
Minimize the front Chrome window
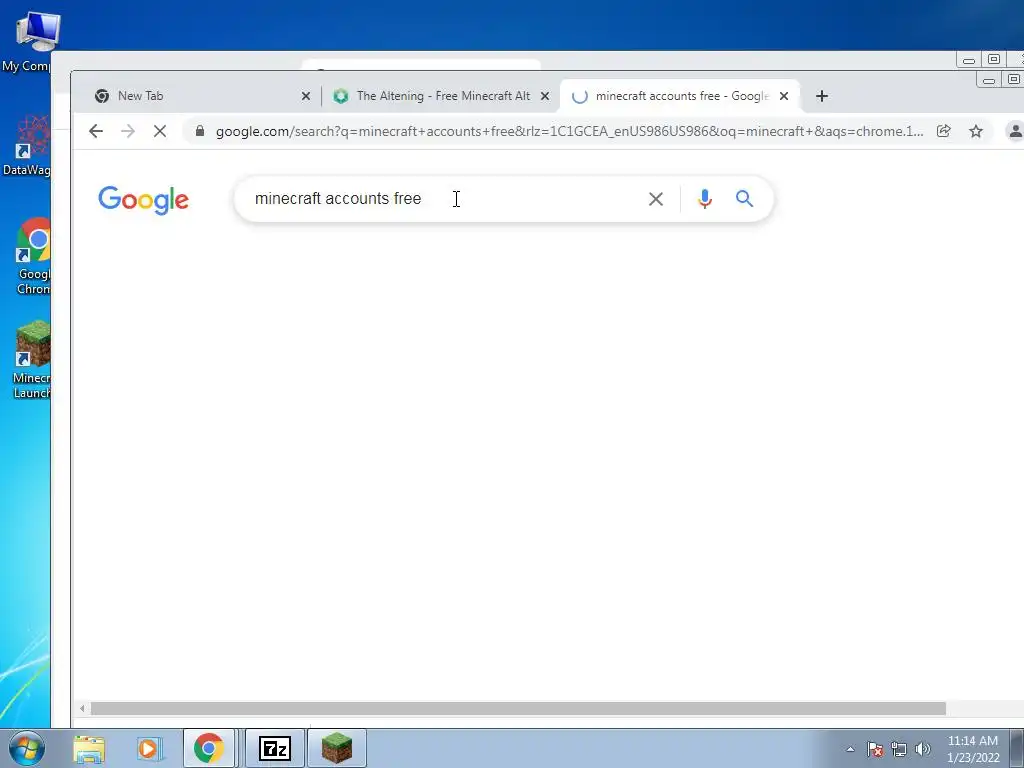pyautogui.click(x=989, y=80)
